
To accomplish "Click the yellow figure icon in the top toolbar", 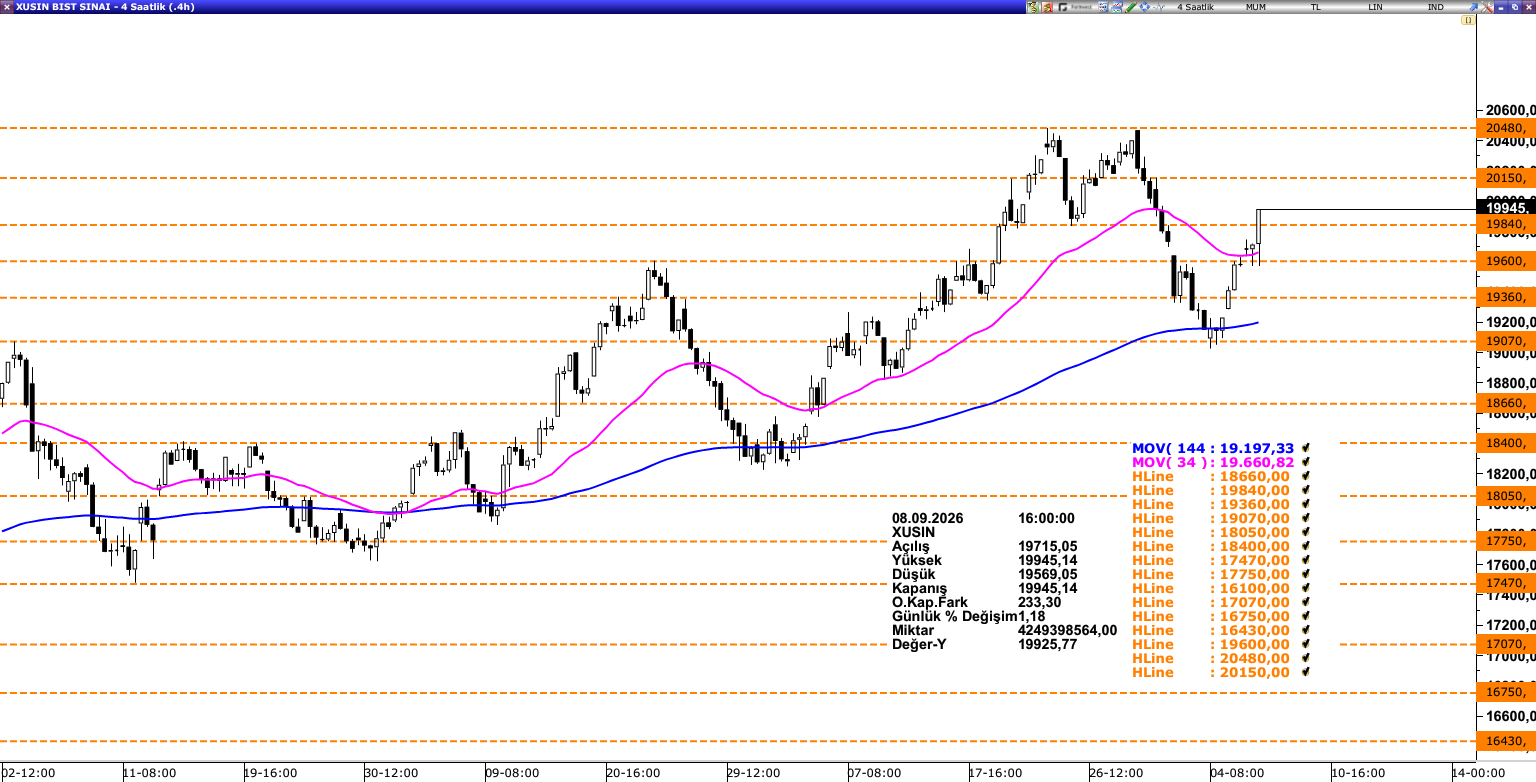I will tap(1033, 7).
